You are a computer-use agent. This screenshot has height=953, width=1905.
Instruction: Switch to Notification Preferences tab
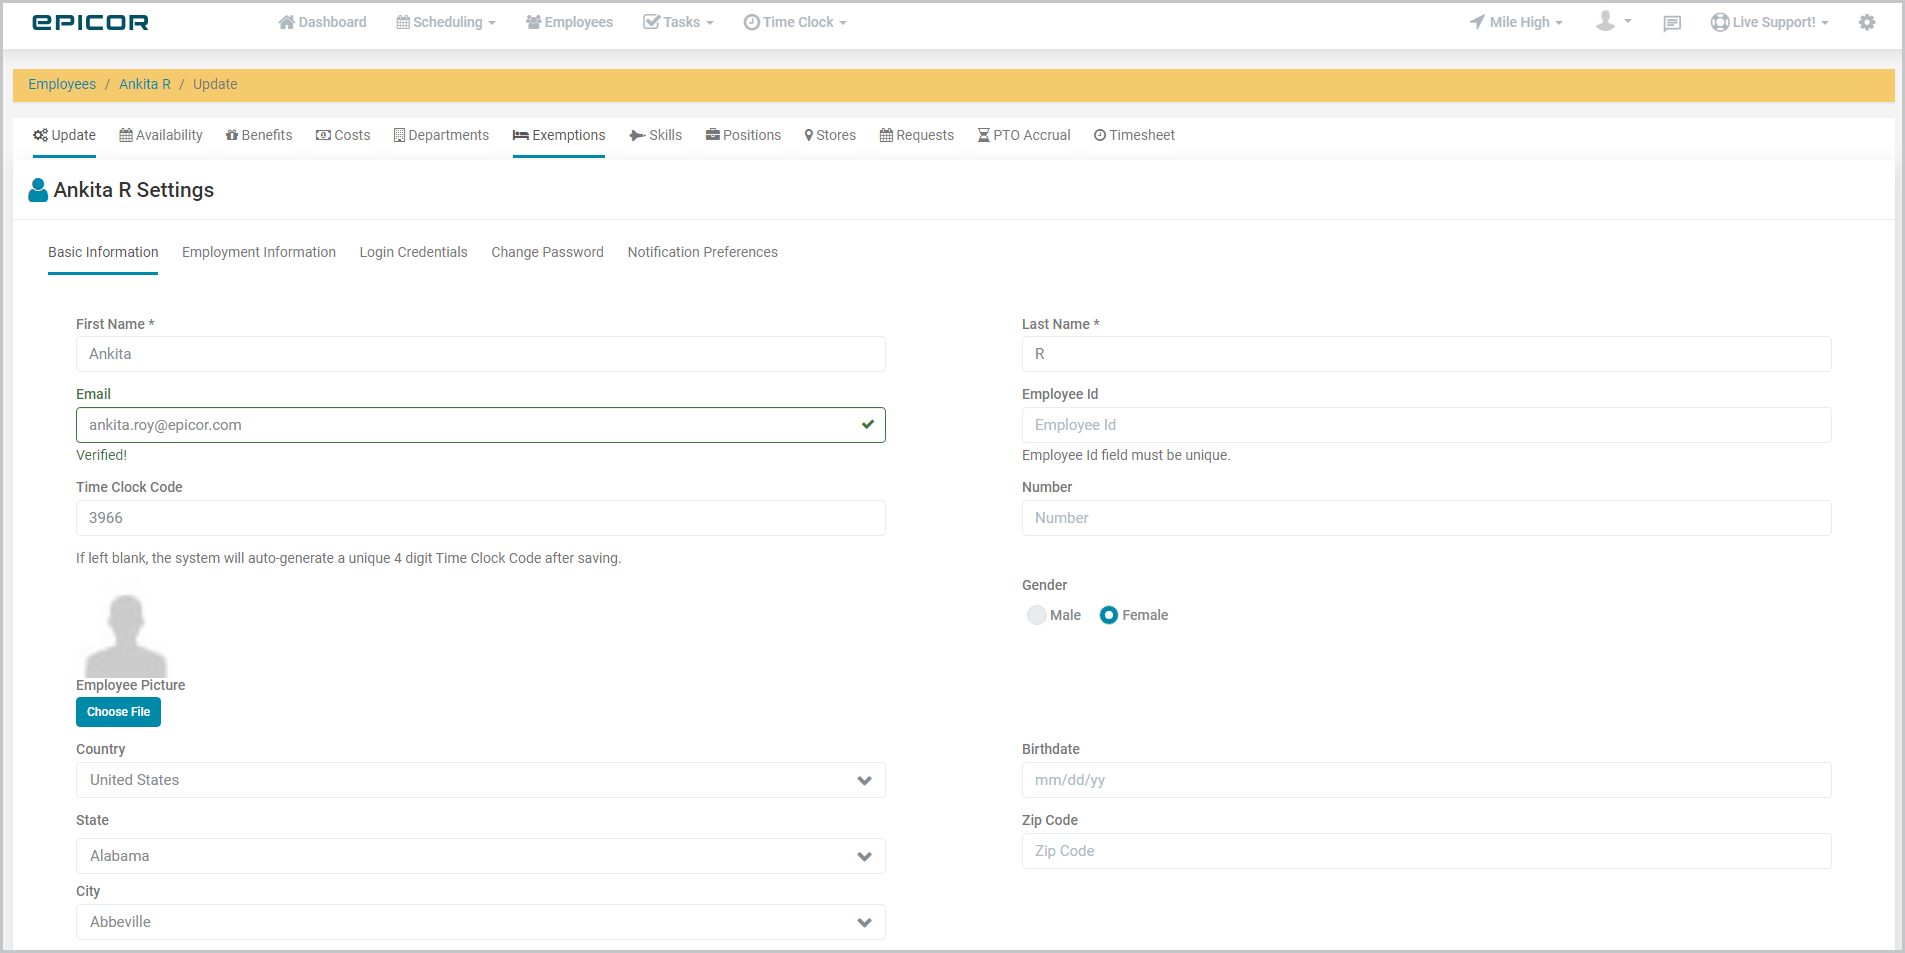pos(702,252)
